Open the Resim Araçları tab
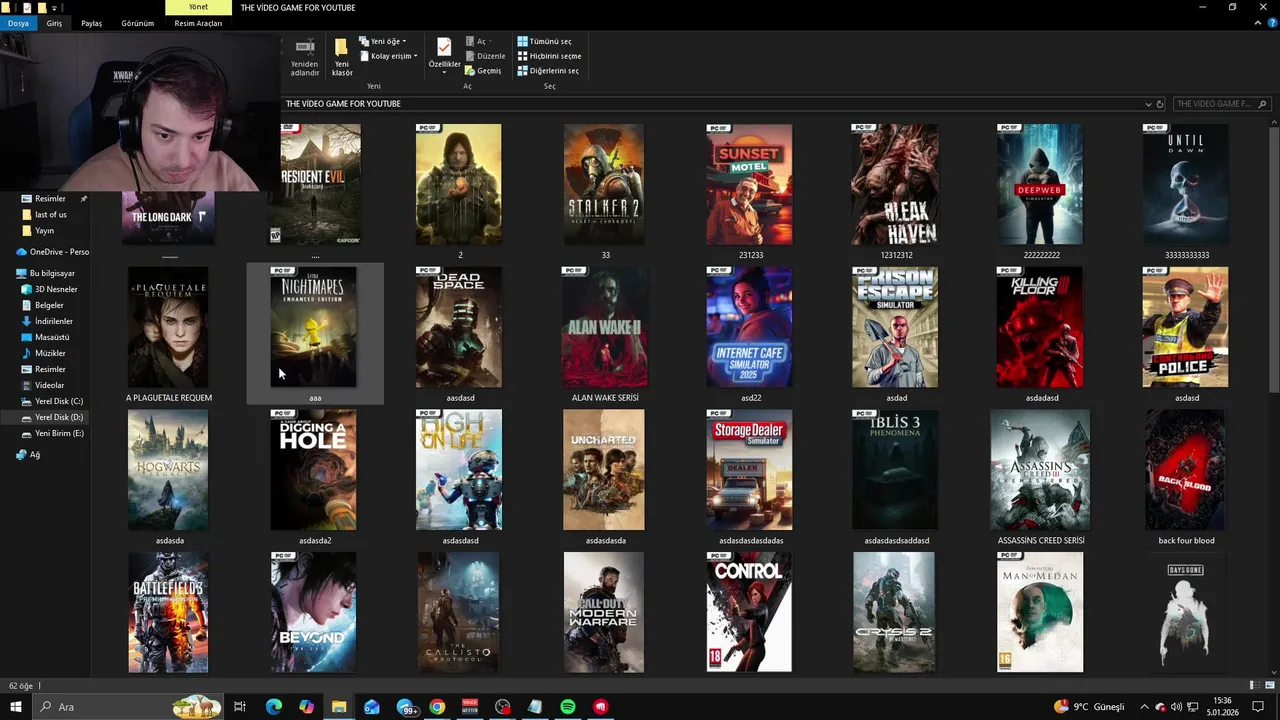 [x=198, y=23]
